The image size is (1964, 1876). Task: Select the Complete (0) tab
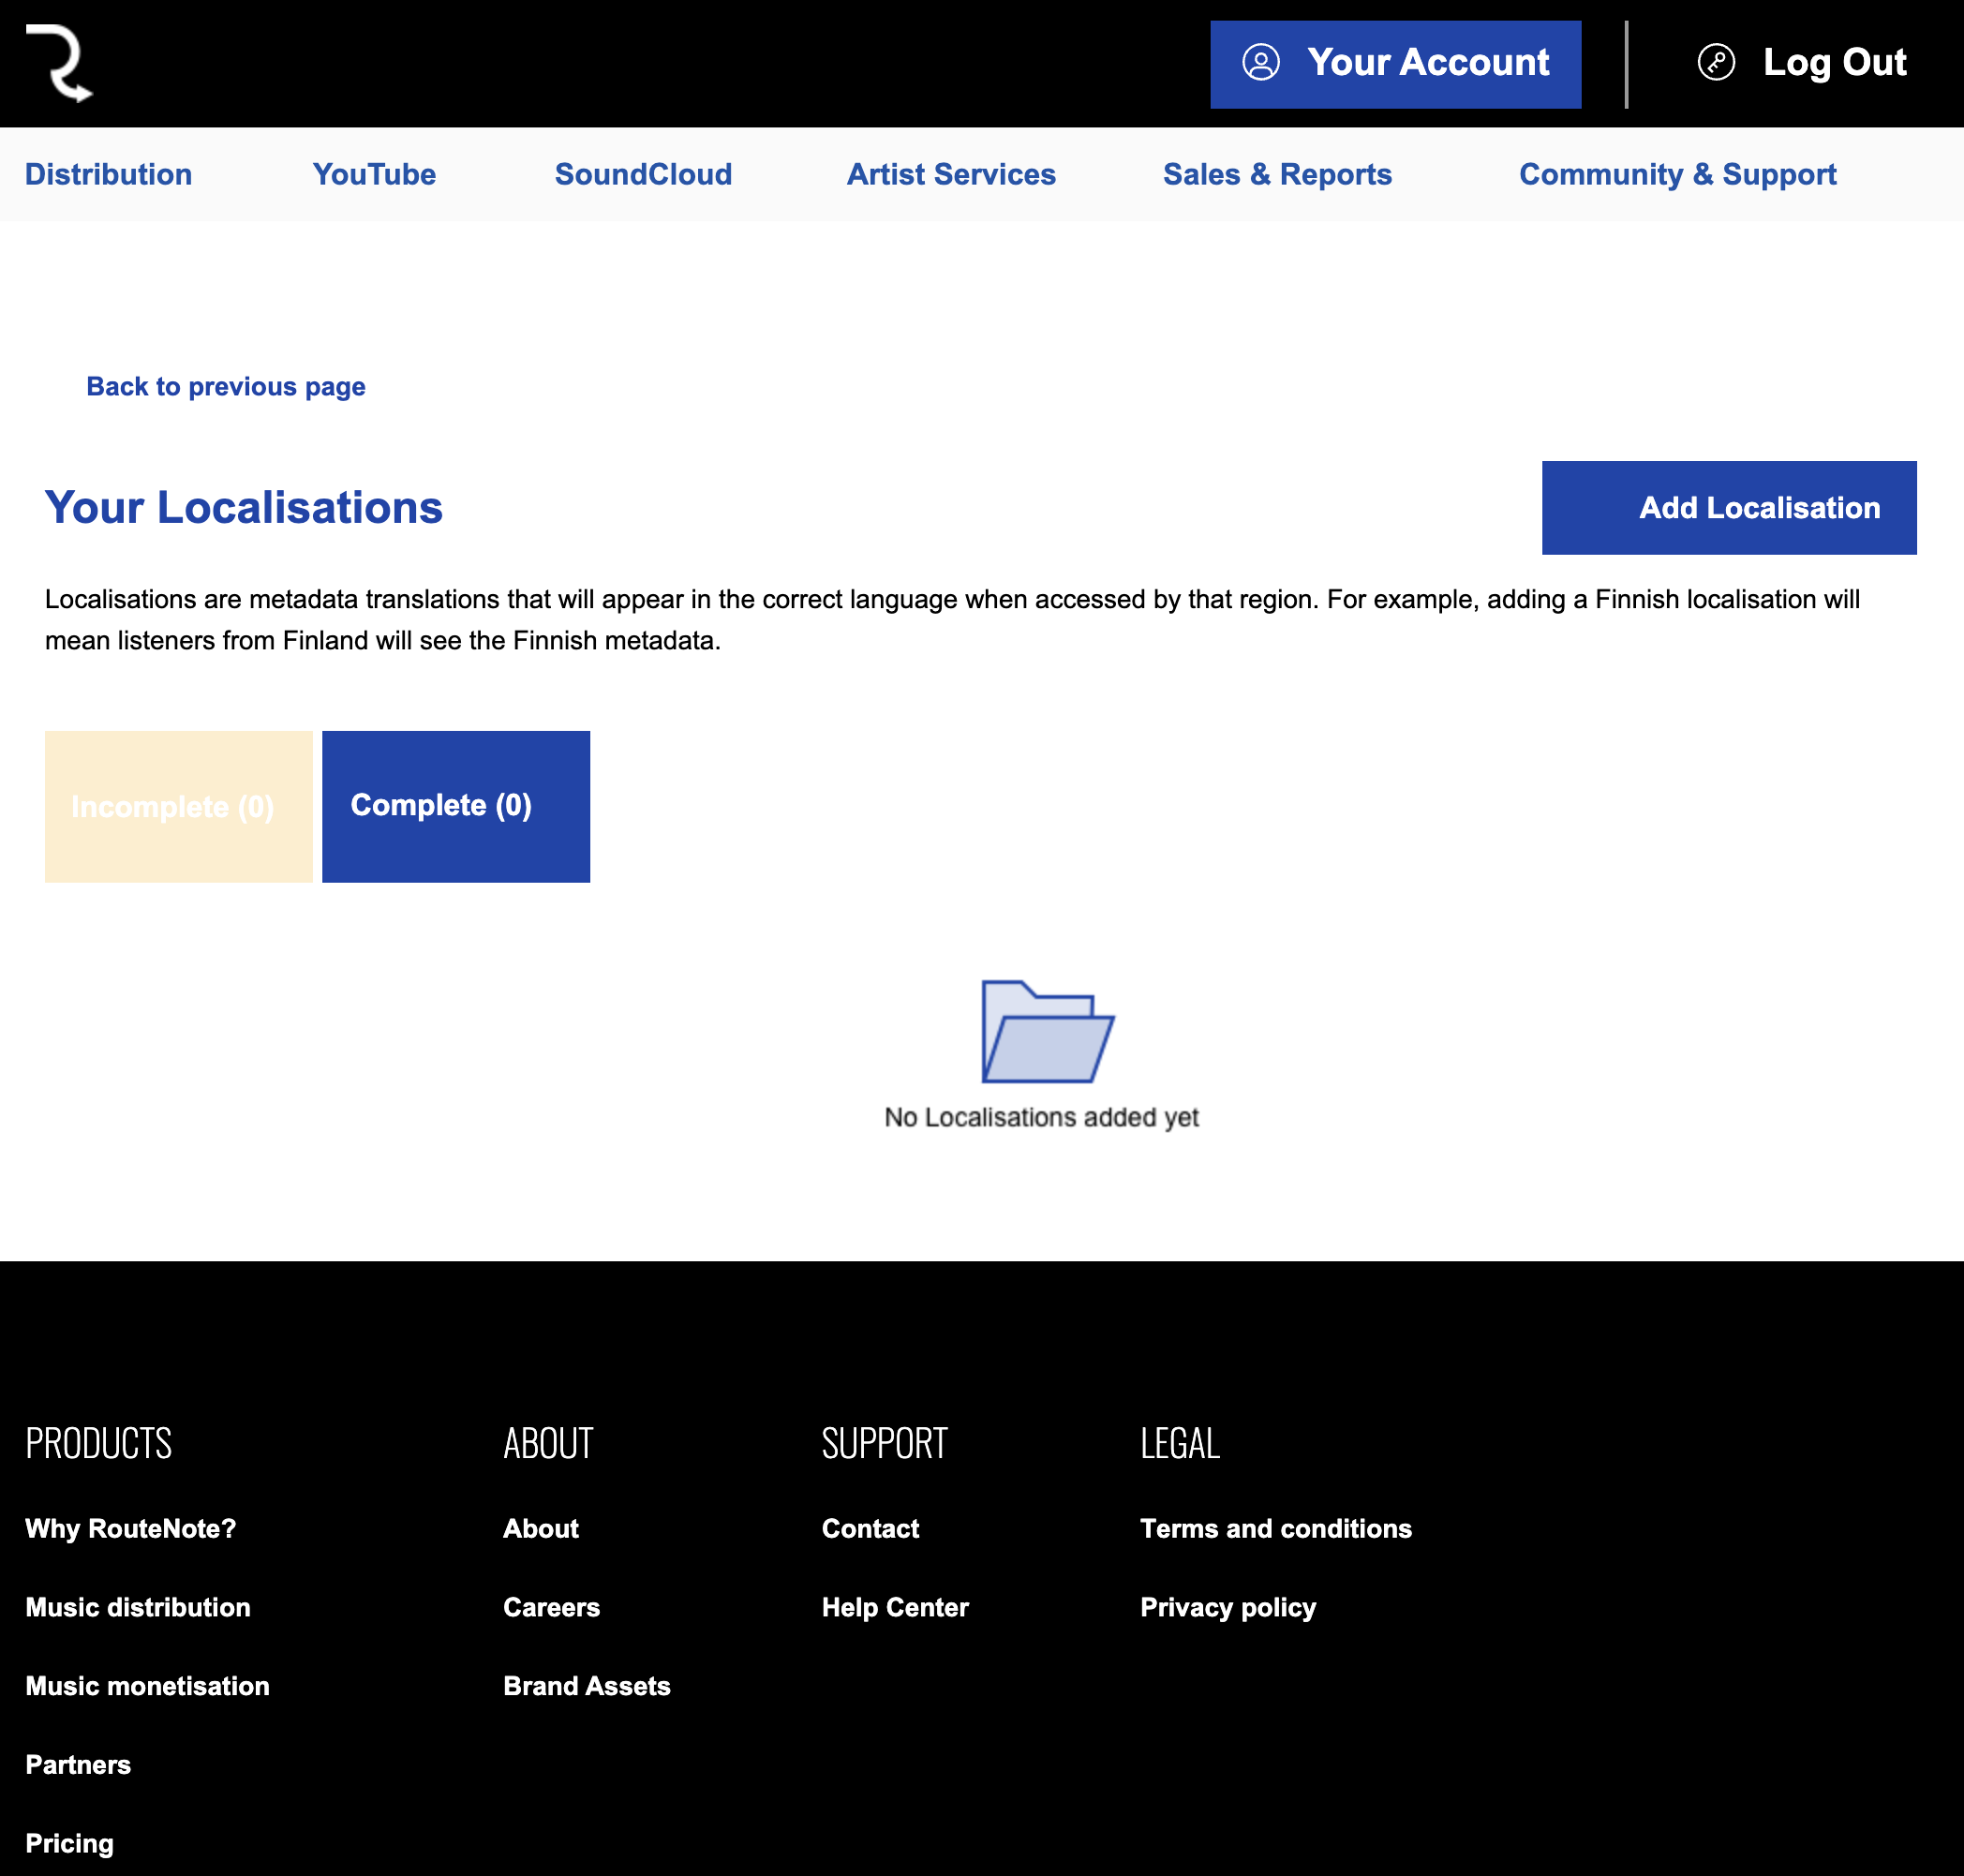(x=455, y=807)
